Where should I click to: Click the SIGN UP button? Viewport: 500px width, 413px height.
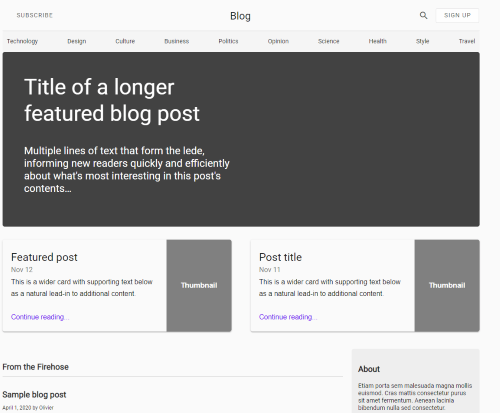[457, 15]
